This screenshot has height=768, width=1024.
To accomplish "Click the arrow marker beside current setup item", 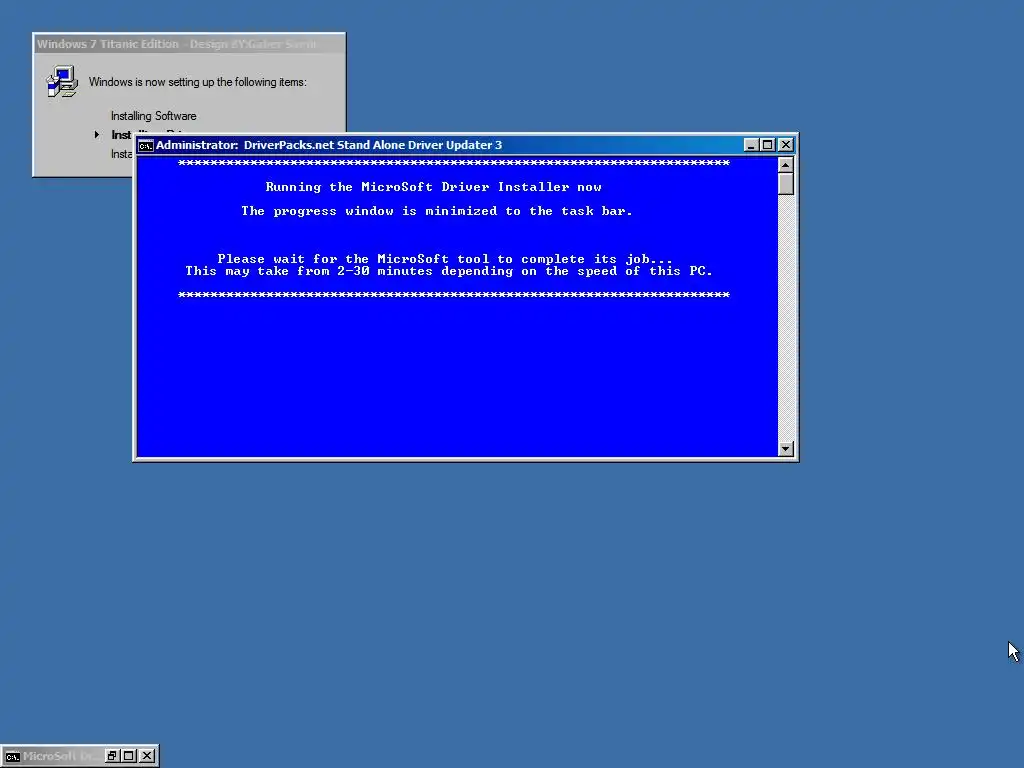I will pos(97,135).
